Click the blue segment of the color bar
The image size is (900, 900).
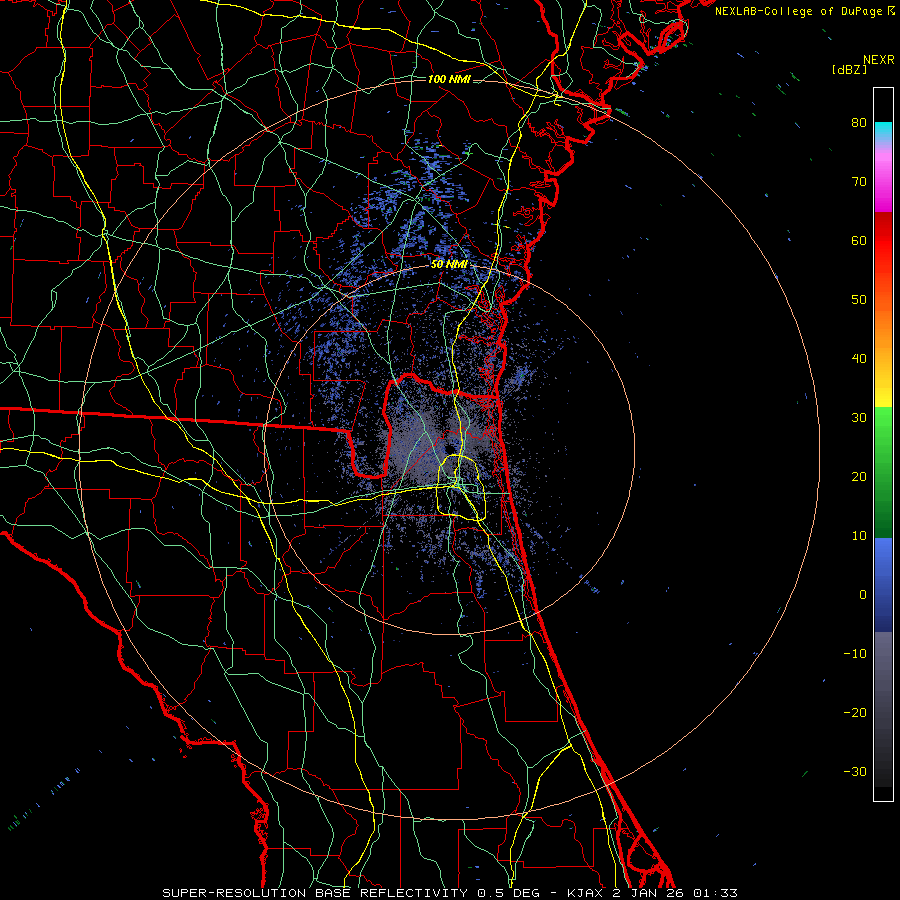(x=883, y=585)
